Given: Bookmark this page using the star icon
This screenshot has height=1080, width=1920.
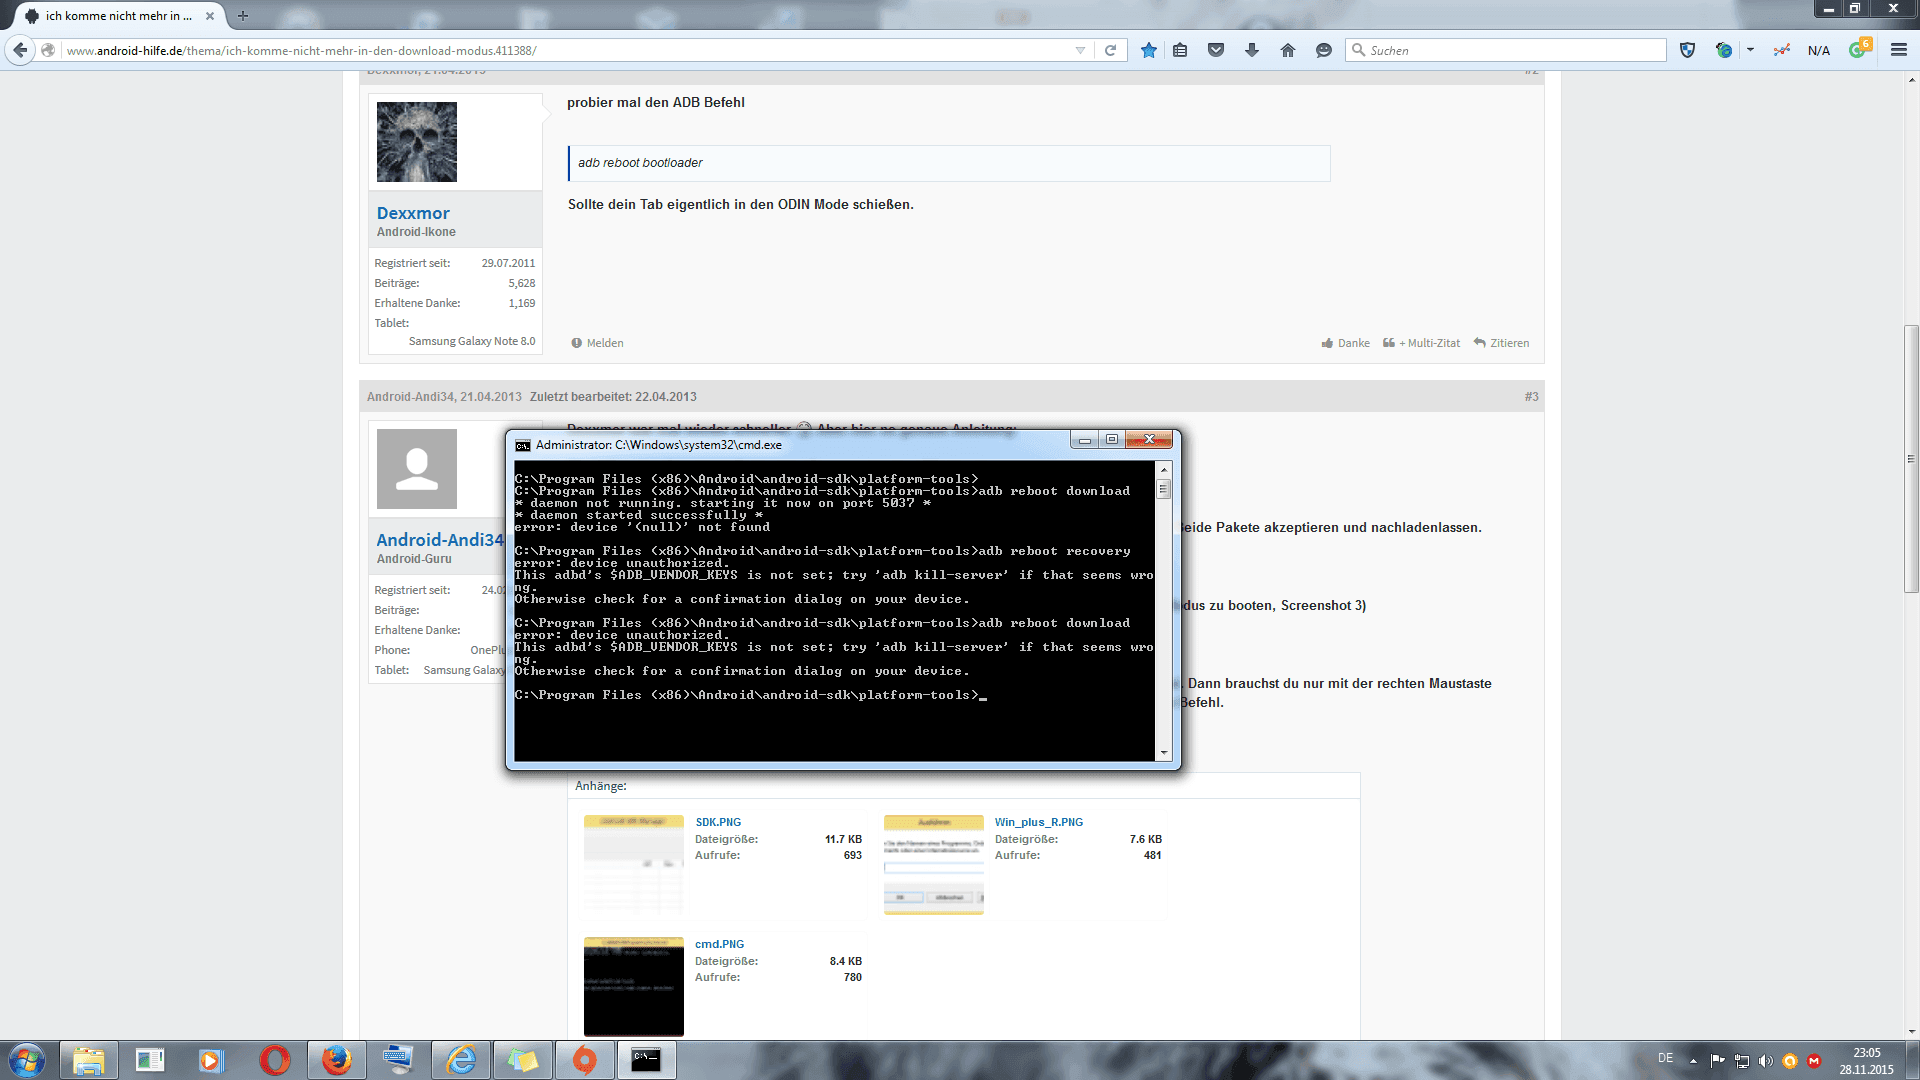Looking at the screenshot, I should pos(1149,50).
